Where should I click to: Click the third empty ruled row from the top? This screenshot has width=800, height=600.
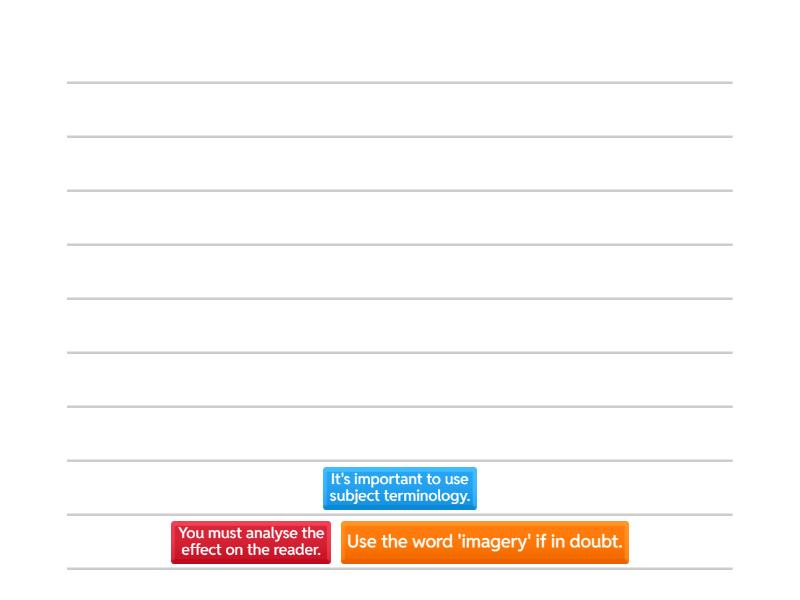point(399,218)
